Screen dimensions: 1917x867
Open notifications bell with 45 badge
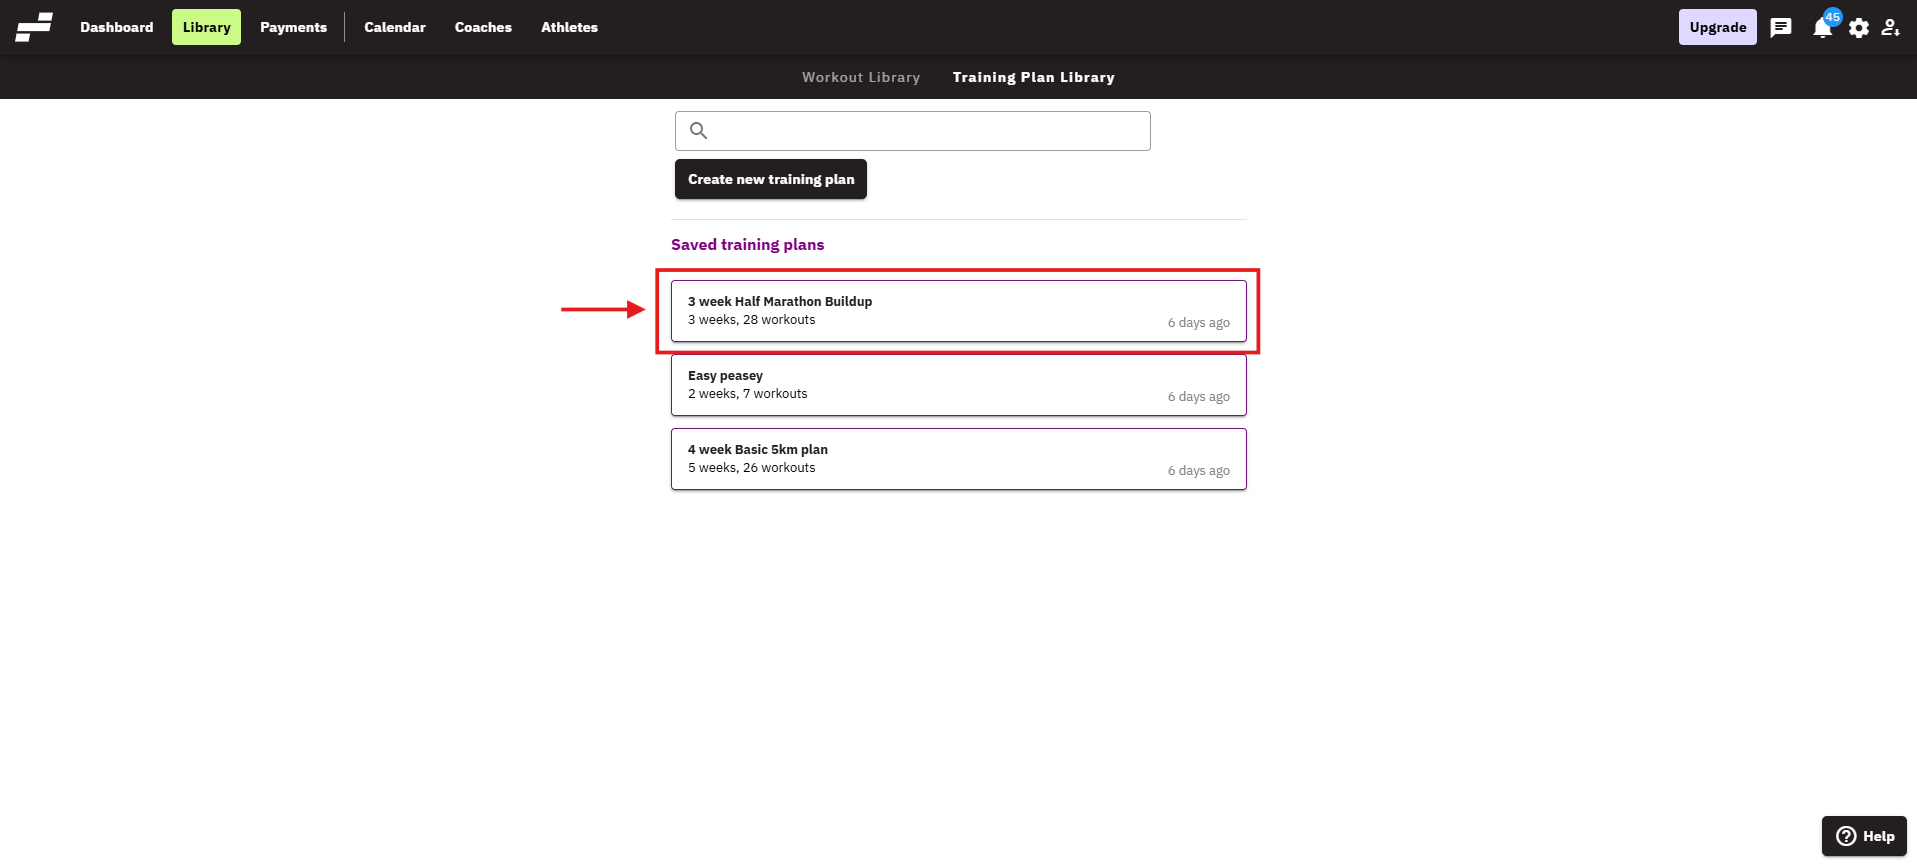pos(1824,26)
